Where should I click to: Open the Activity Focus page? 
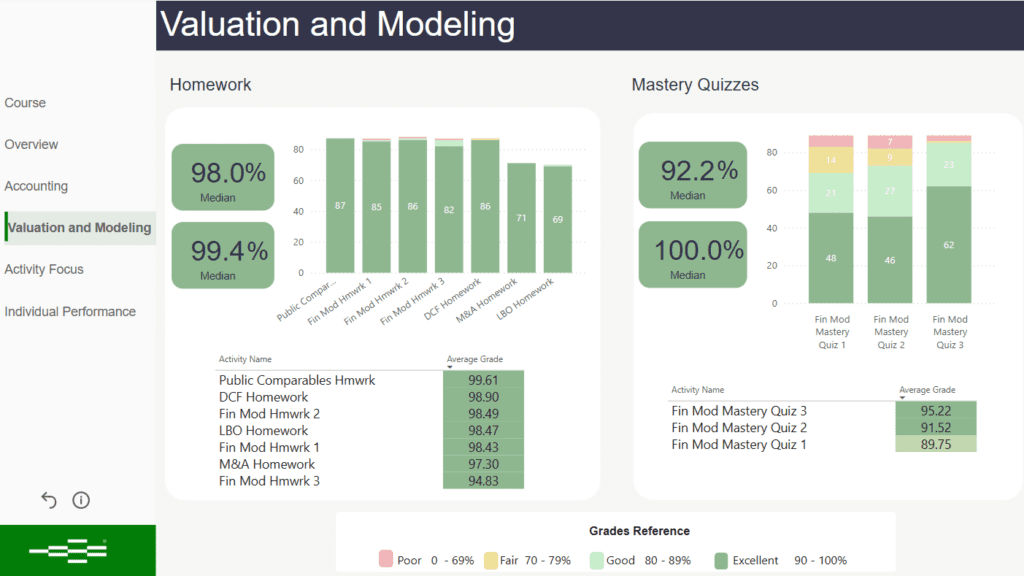[44, 269]
